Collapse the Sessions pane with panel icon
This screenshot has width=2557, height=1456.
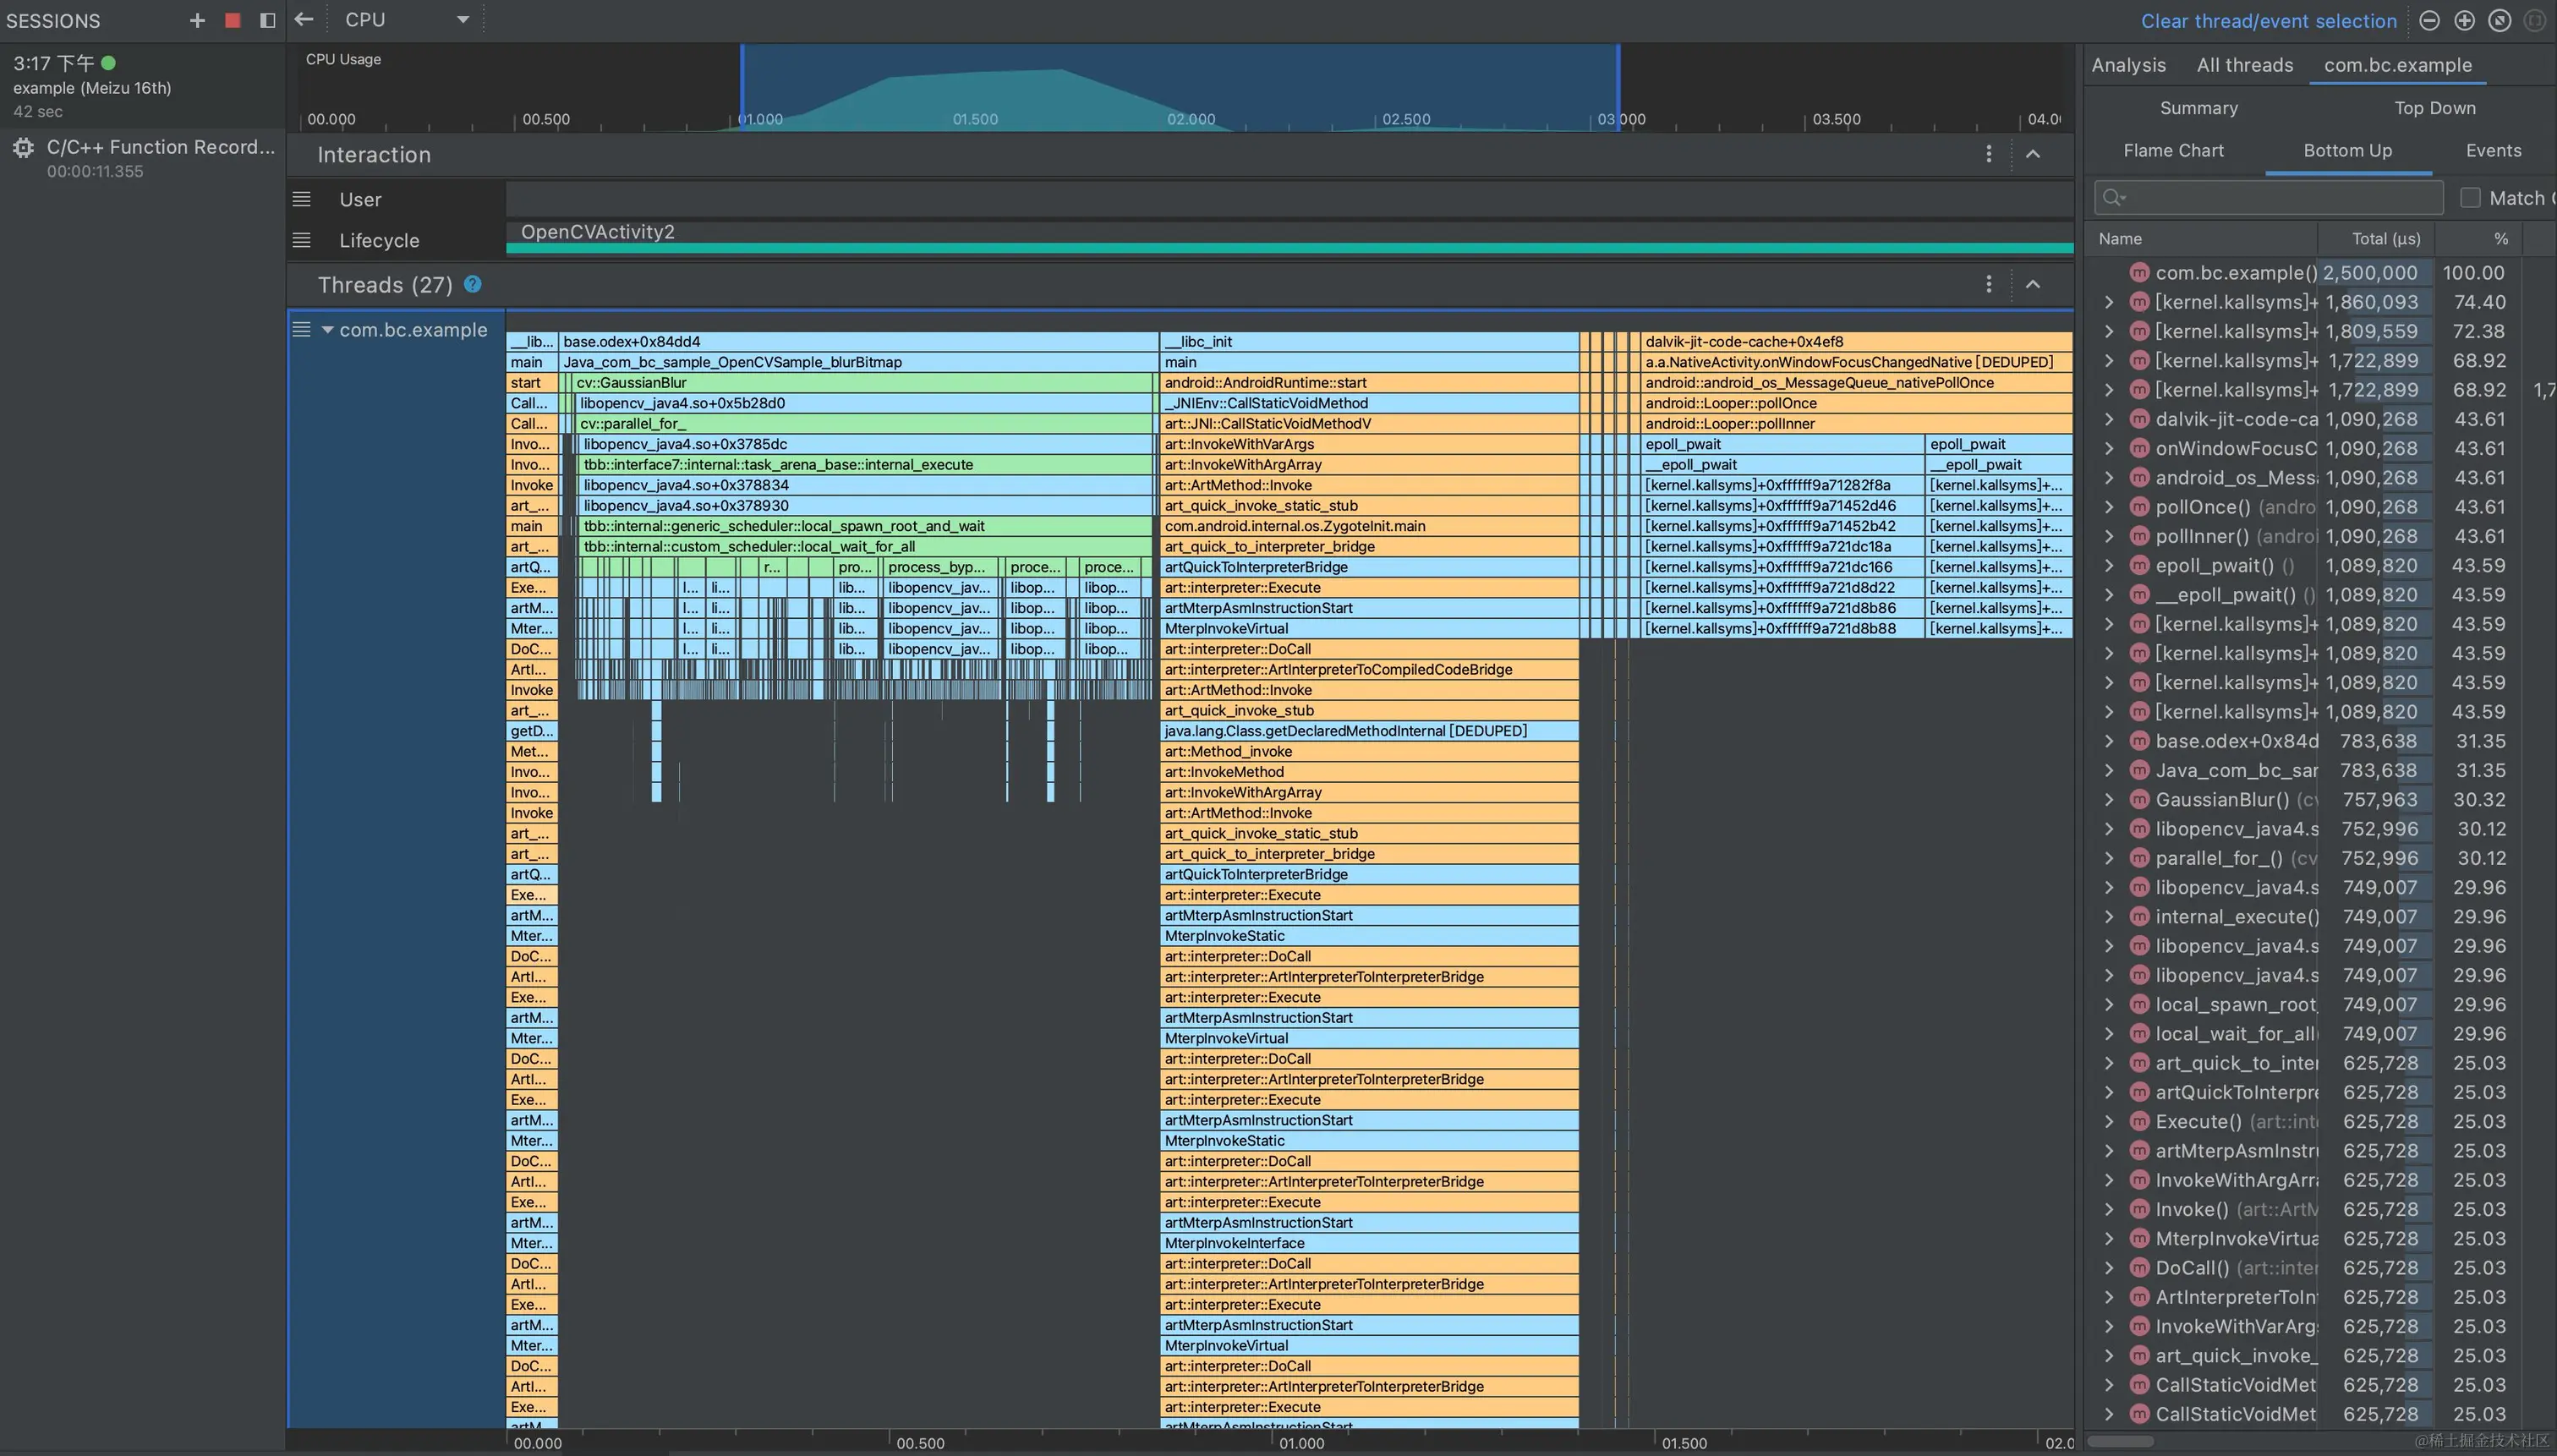pyautogui.click(x=267, y=20)
